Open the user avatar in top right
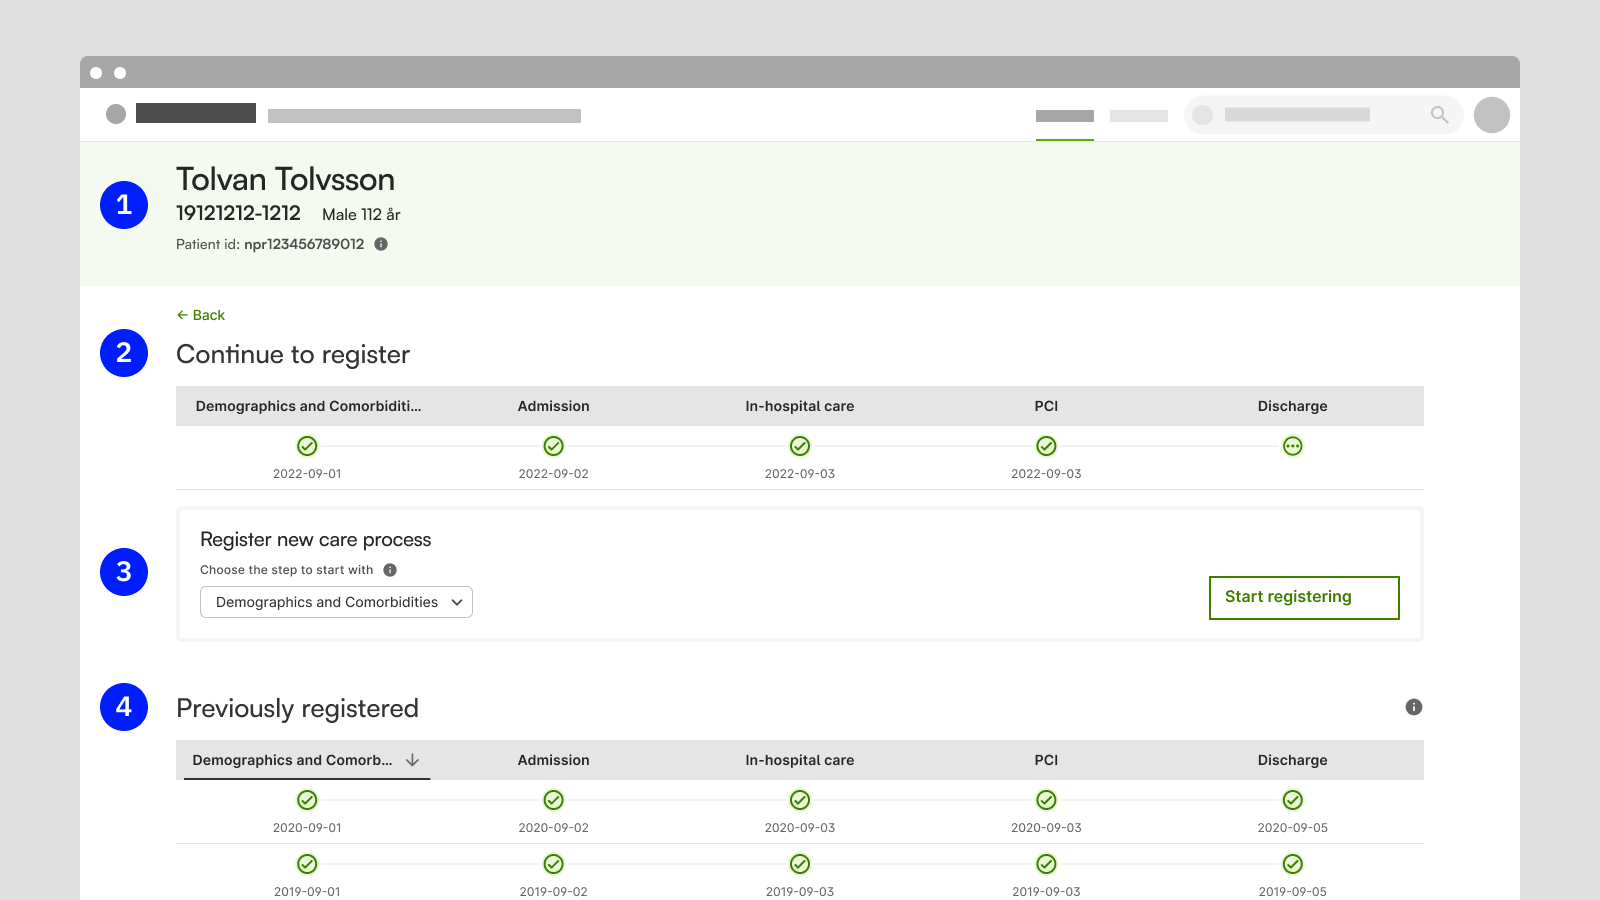 [x=1492, y=115]
